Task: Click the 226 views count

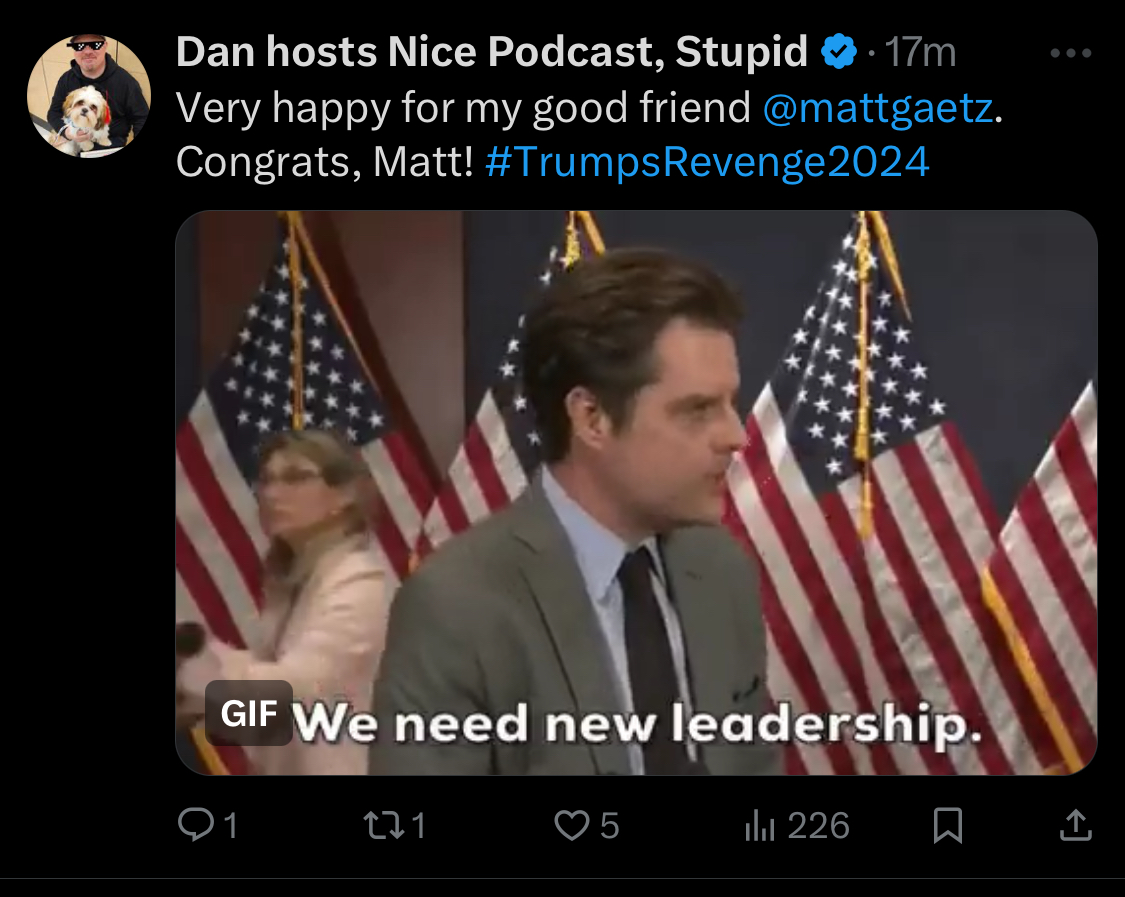Action: pos(819,826)
